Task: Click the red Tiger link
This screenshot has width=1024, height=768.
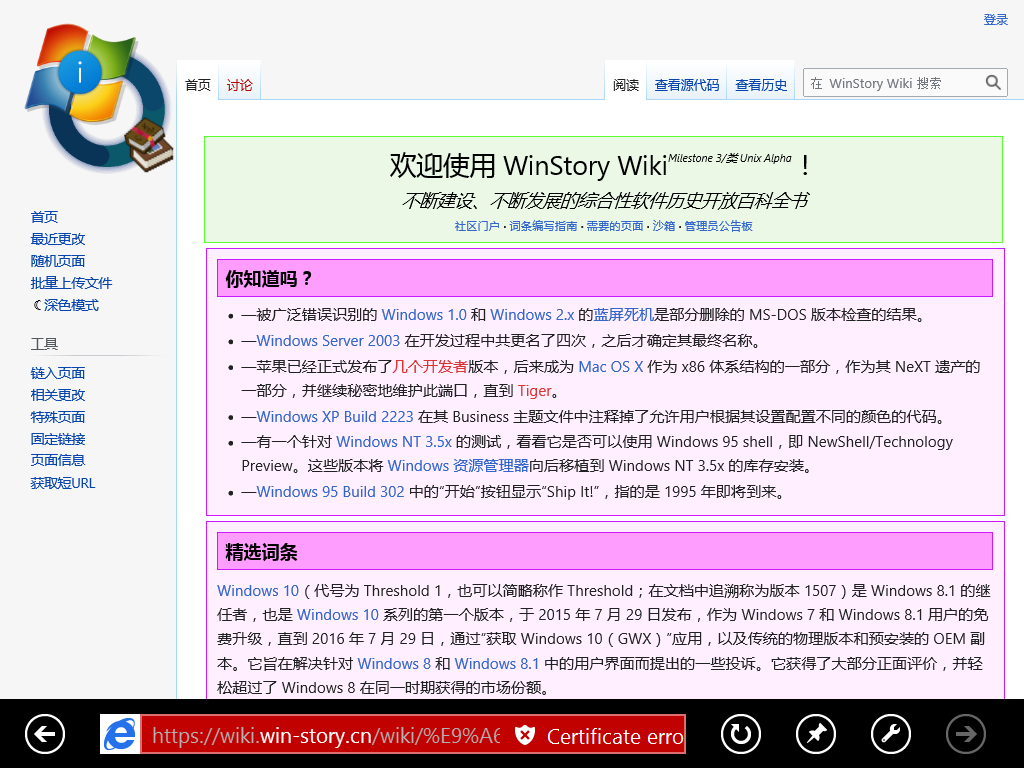Action: [534, 391]
